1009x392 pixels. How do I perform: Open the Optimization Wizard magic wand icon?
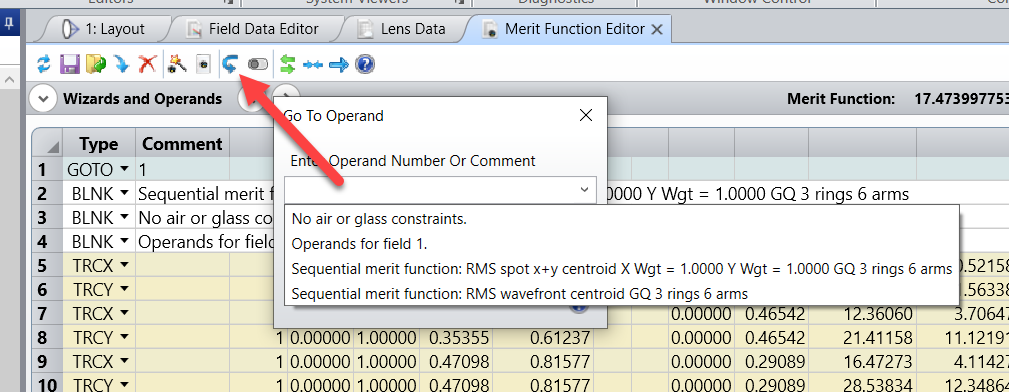point(177,64)
